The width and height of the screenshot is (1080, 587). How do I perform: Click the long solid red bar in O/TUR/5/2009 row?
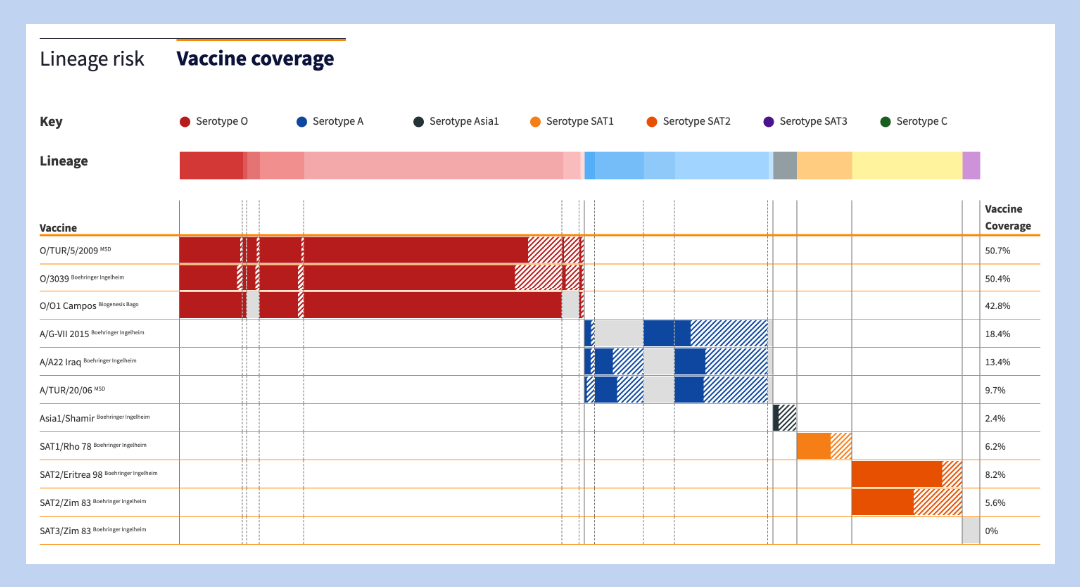(415, 250)
